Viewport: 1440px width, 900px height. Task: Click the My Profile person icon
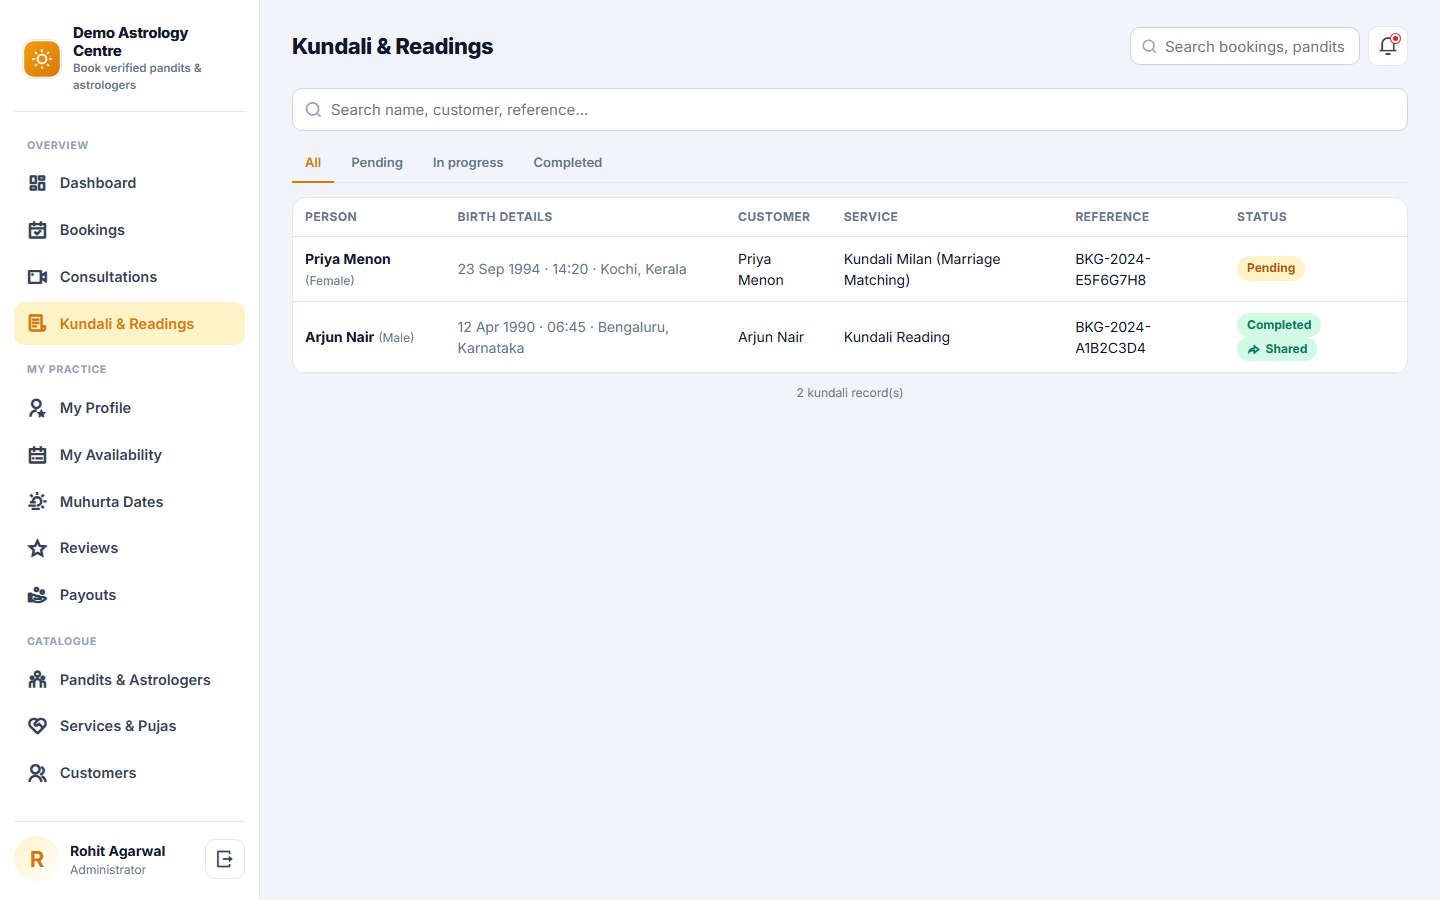(x=38, y=408)
